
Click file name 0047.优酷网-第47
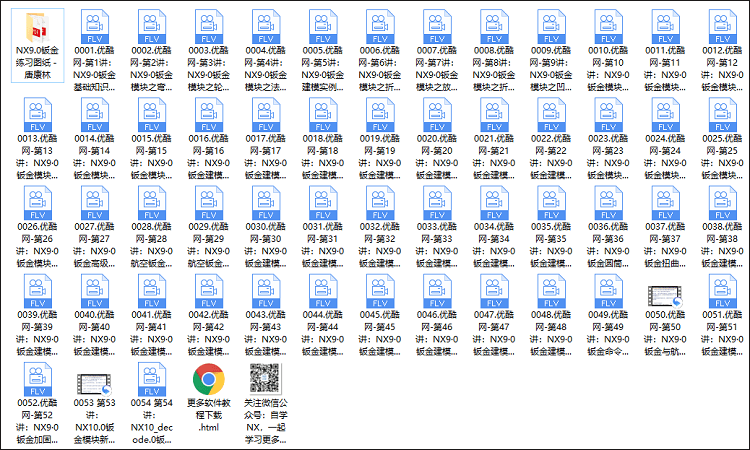click(494, 332)
